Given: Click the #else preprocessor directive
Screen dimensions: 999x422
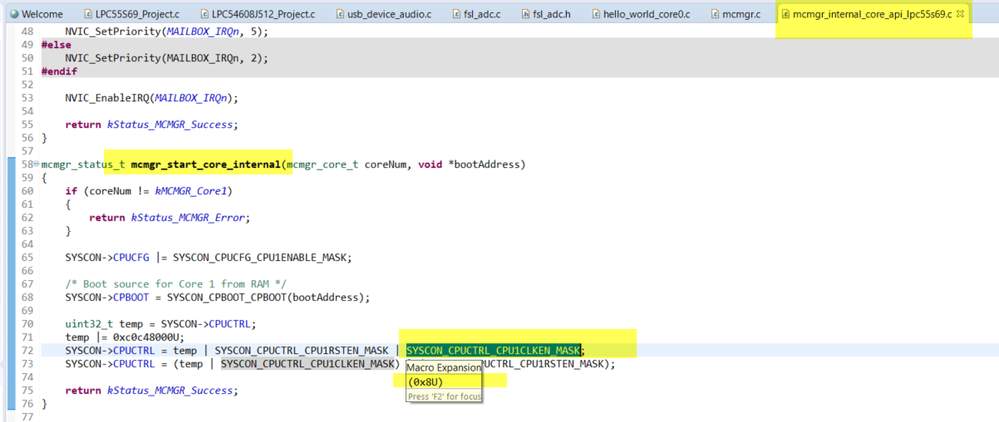Looking at the screenshot, I should click(x=56, y=45).
